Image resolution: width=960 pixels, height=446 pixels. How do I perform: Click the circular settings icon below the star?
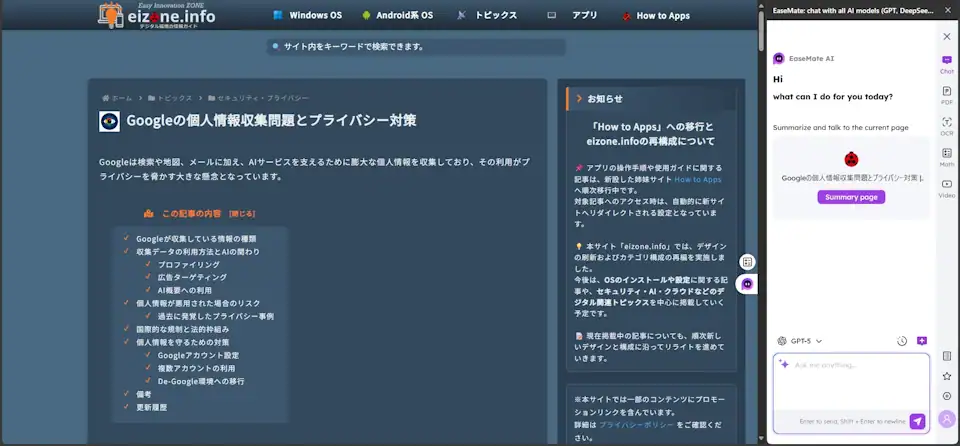[x=947, y=396]
